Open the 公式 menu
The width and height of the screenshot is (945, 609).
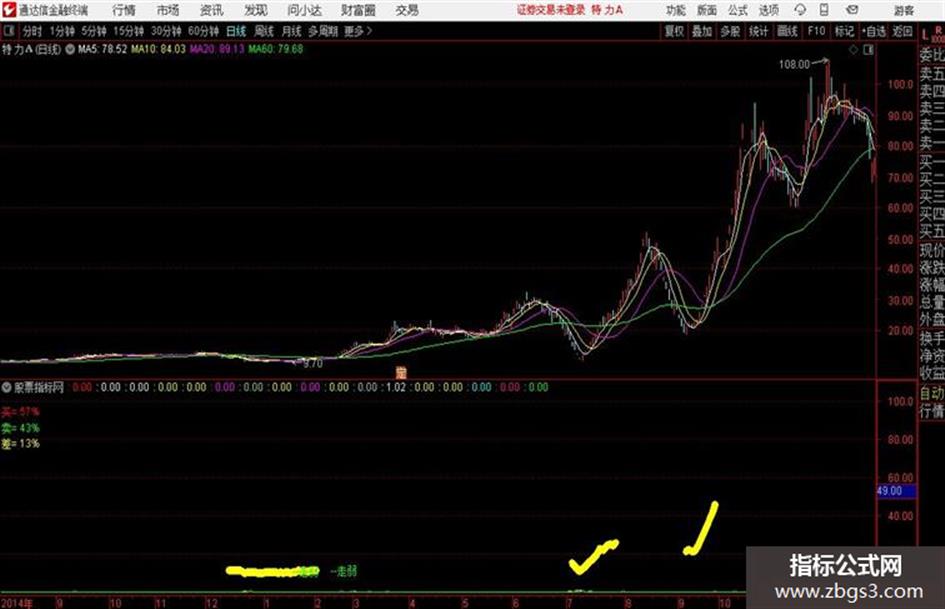(x=738, y=10)
